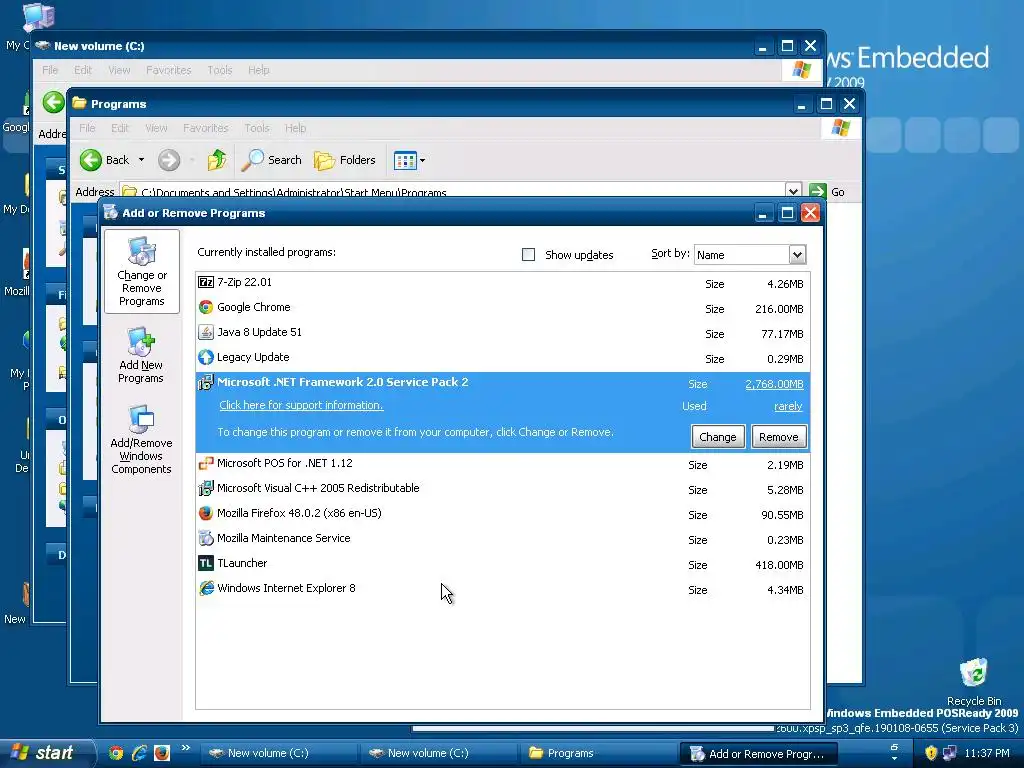Expand the Back button history arrow
Image resolution: width=1024 pixels, height=768 pixels.
[141, 160]
